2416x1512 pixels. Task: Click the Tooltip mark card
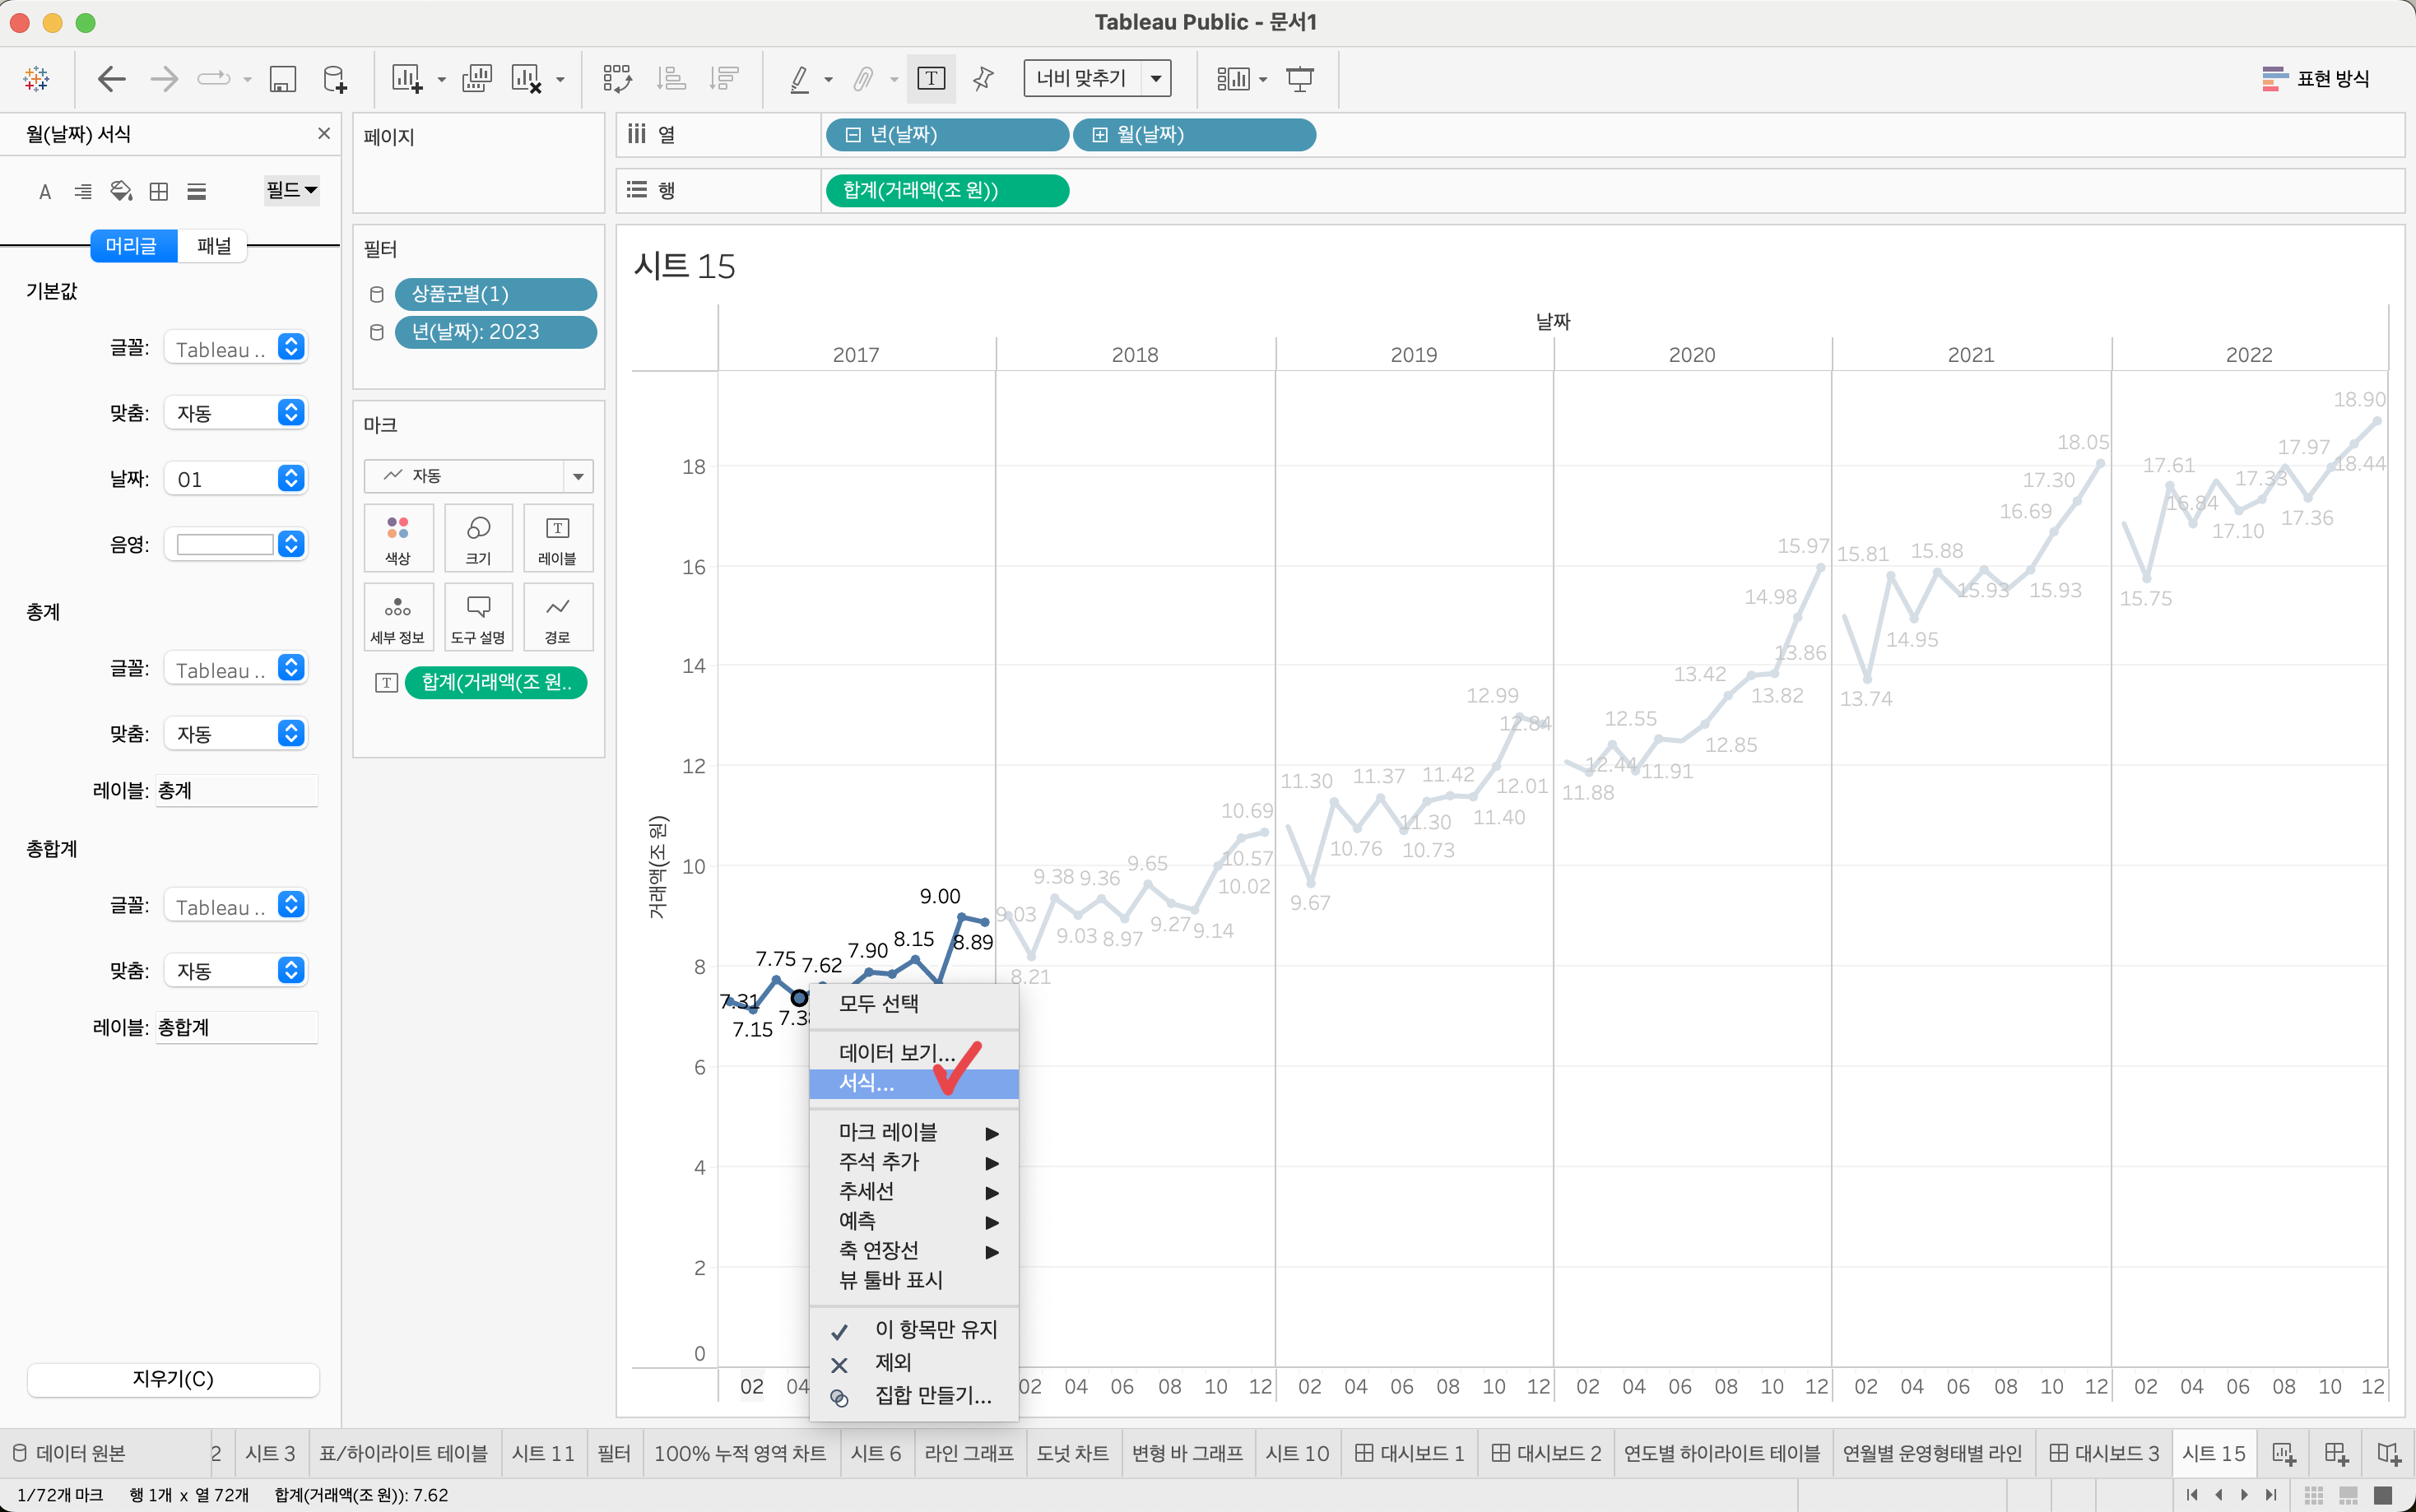(x=478, y=618)
